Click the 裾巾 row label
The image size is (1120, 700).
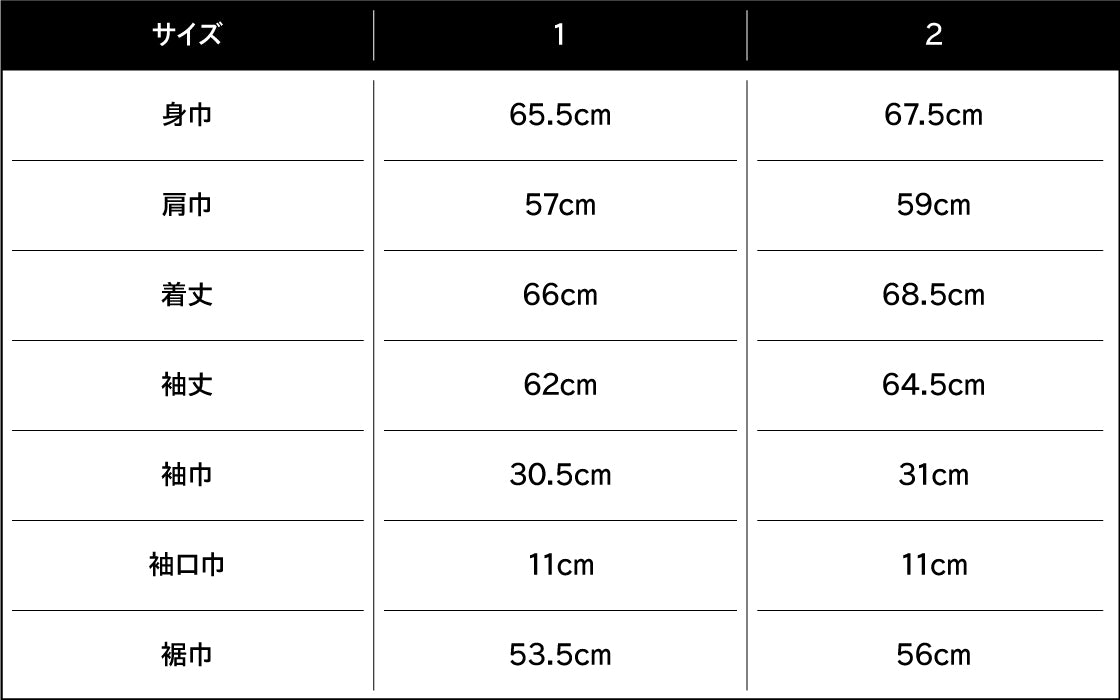tap(187, 655)
